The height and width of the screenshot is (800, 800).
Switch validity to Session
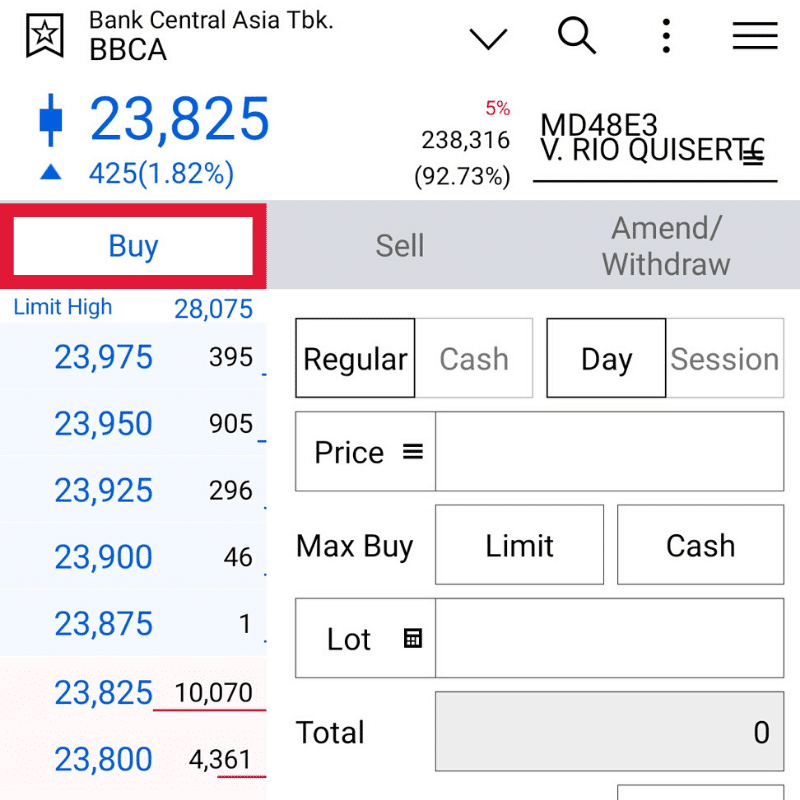coord(725,358)
